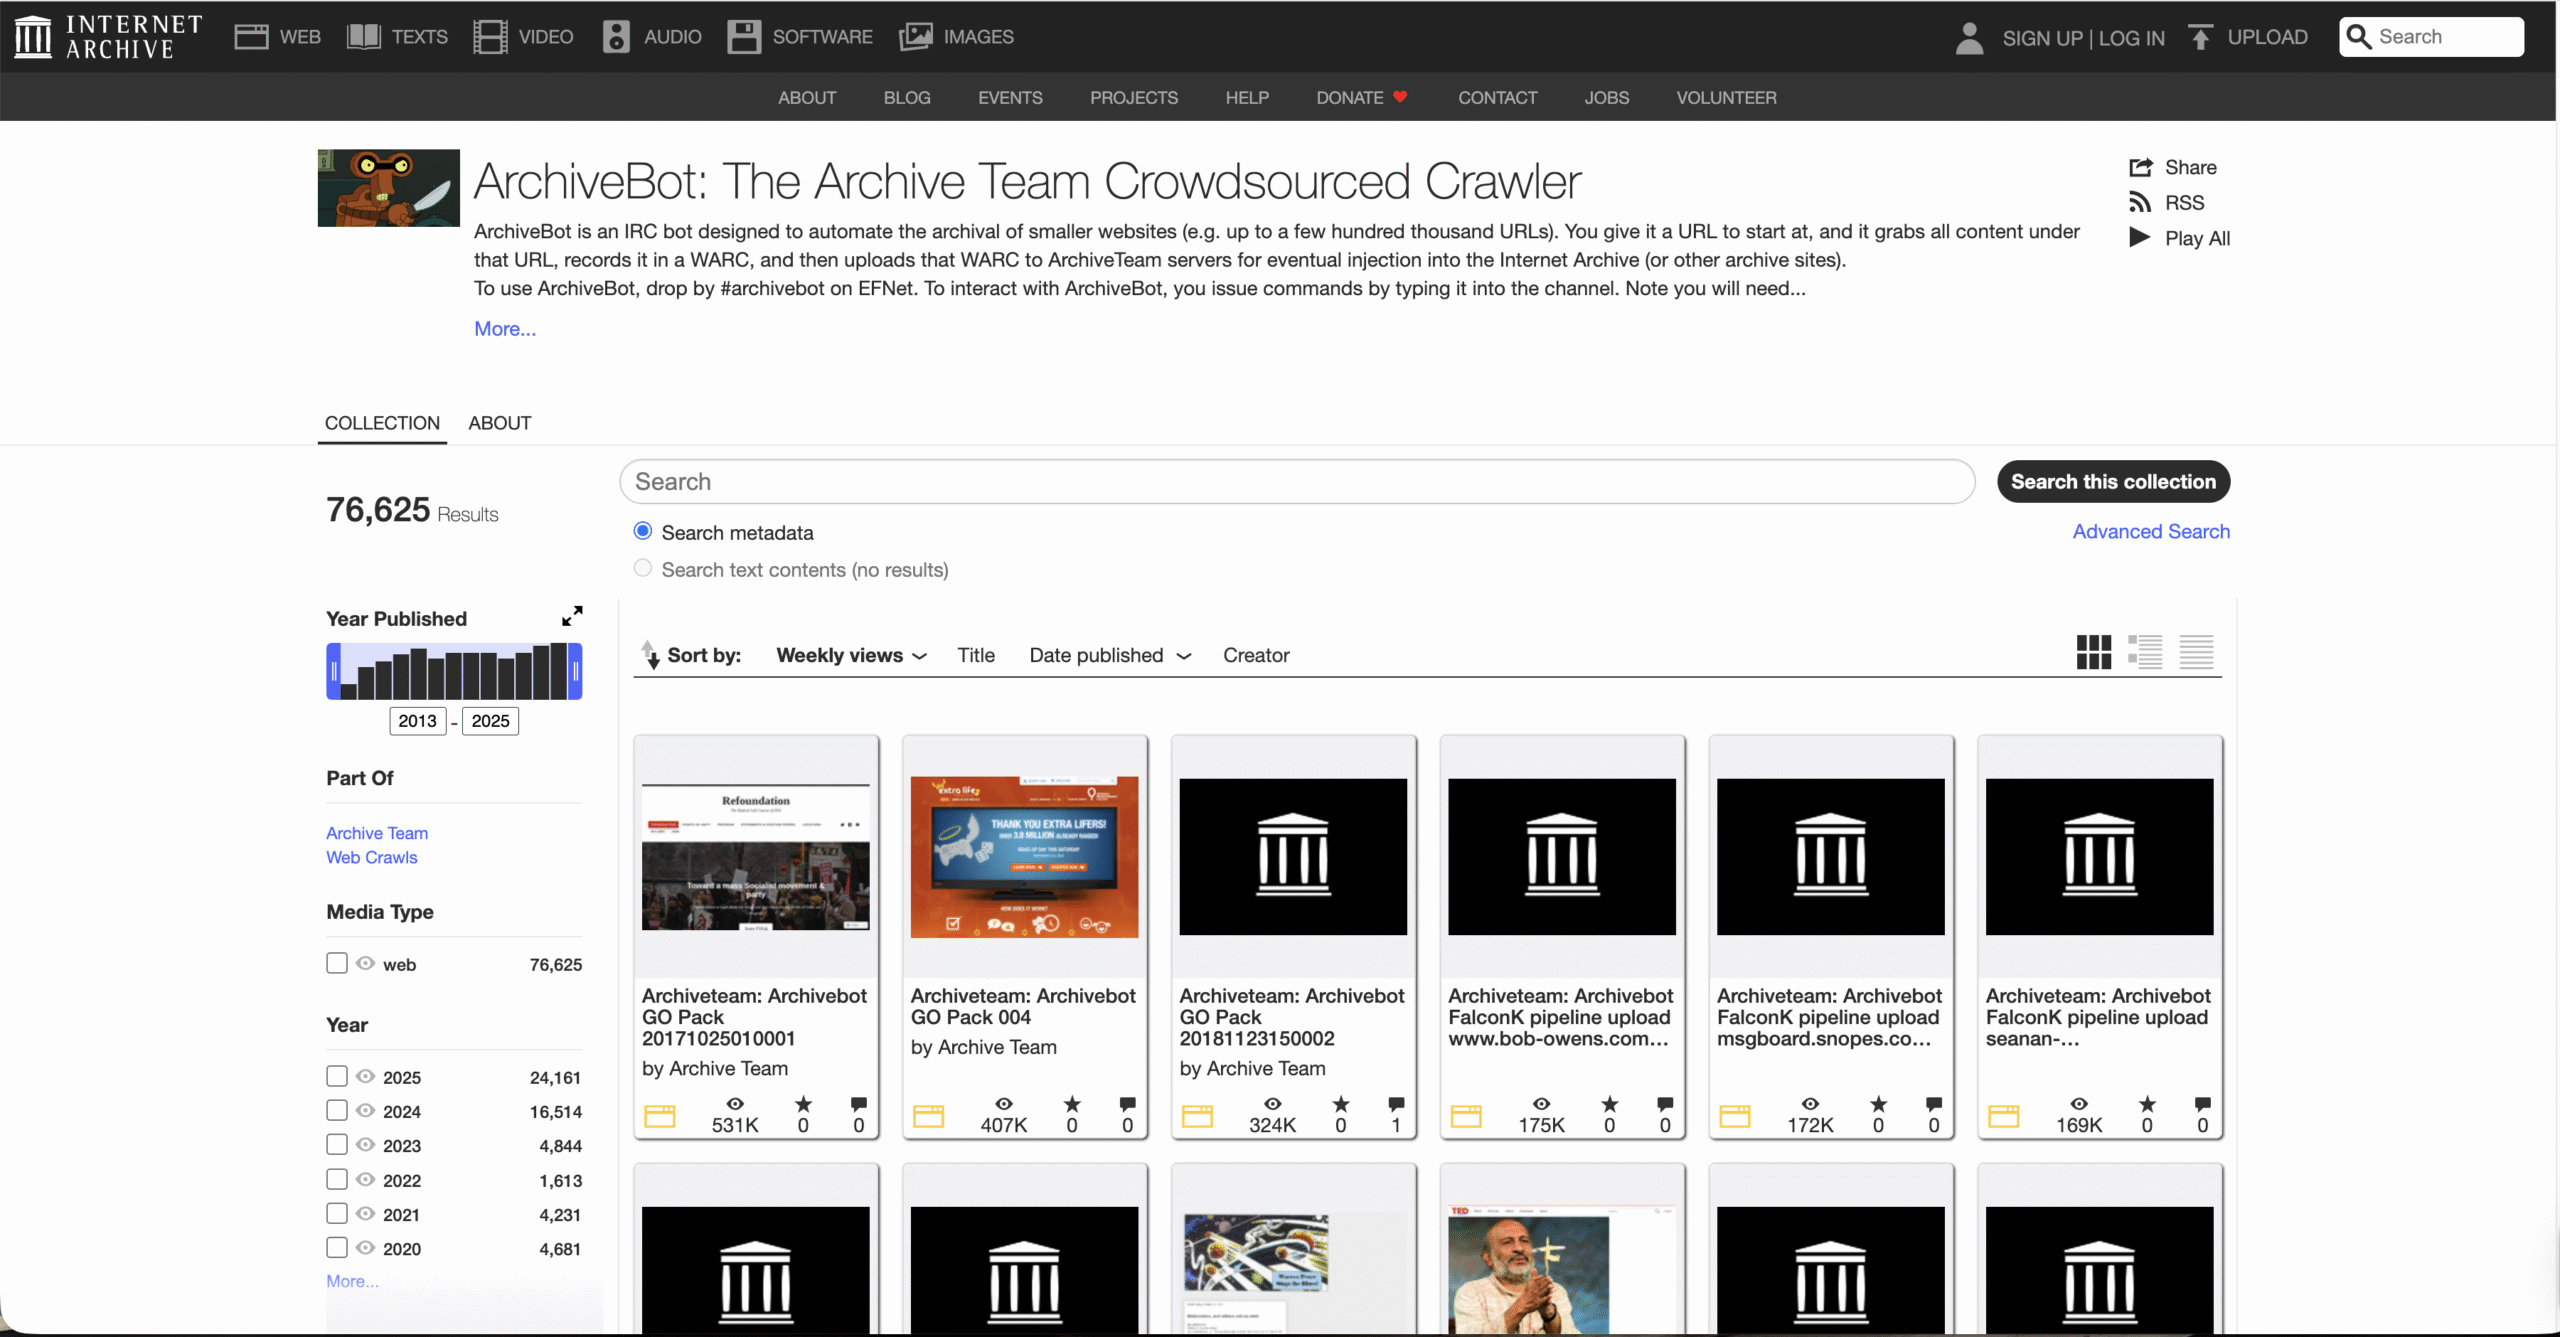This screenshot has height=1337, width=2560.
Task: Click the Year Published histogram bars
Action: click(454, 671)
